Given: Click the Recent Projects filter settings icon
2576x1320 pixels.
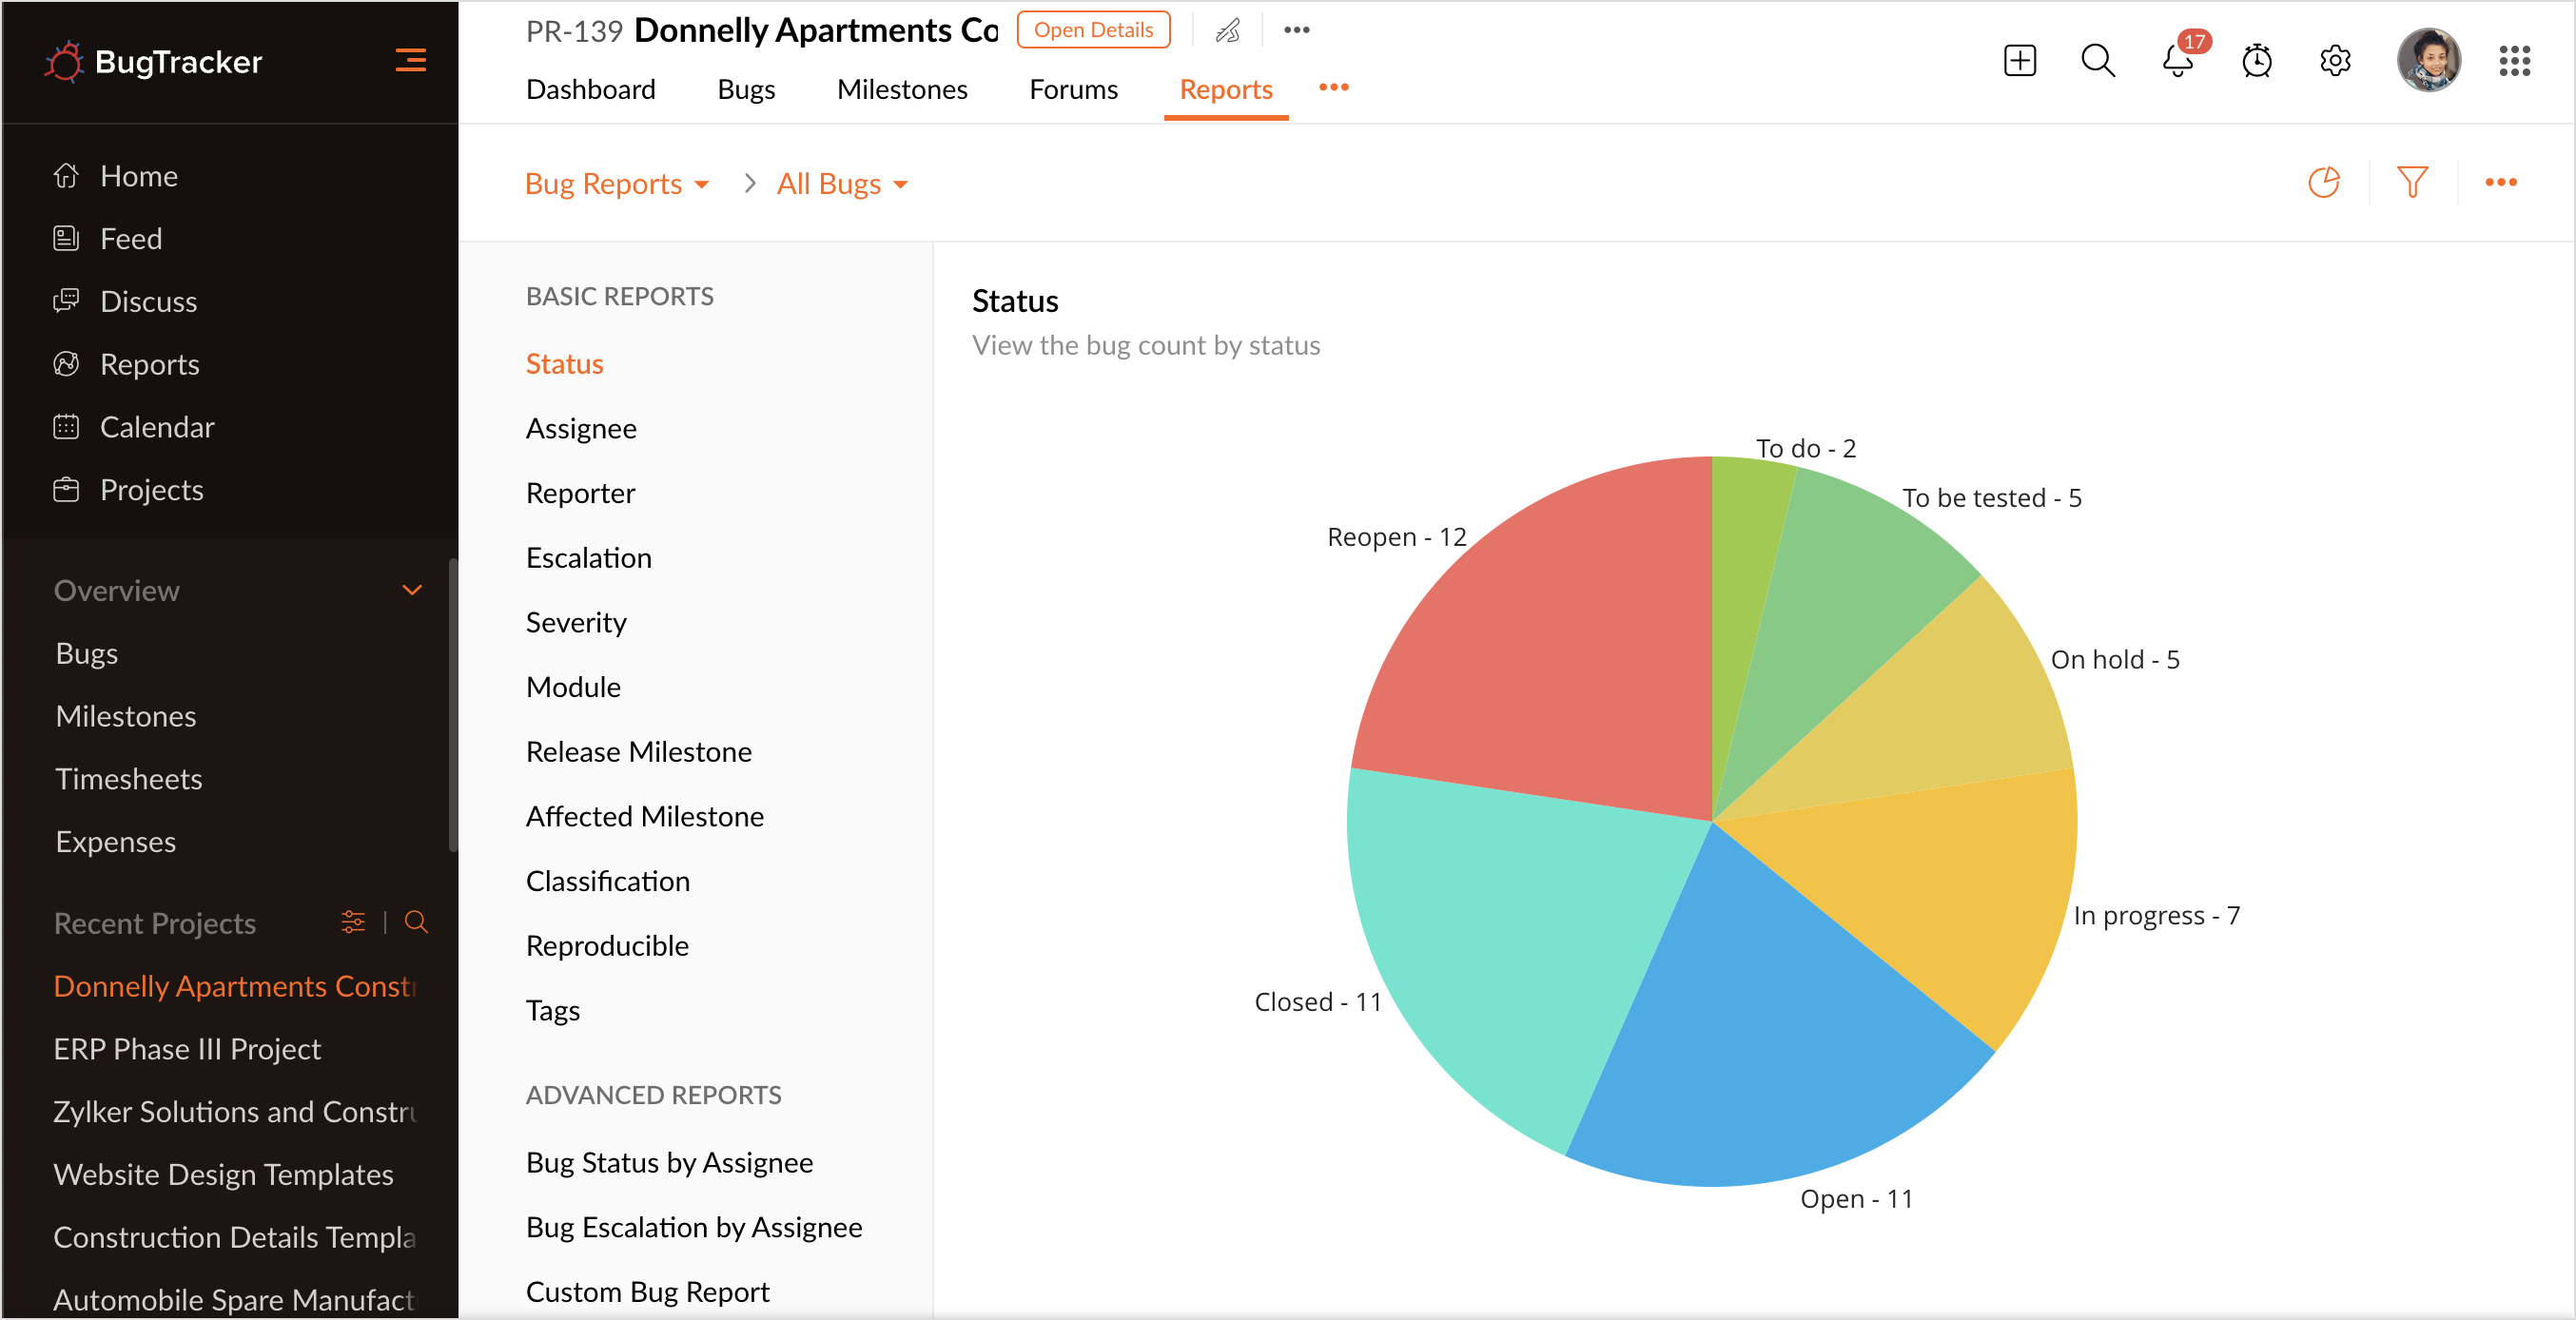Looking at the screenshot, I should (353, 922).
